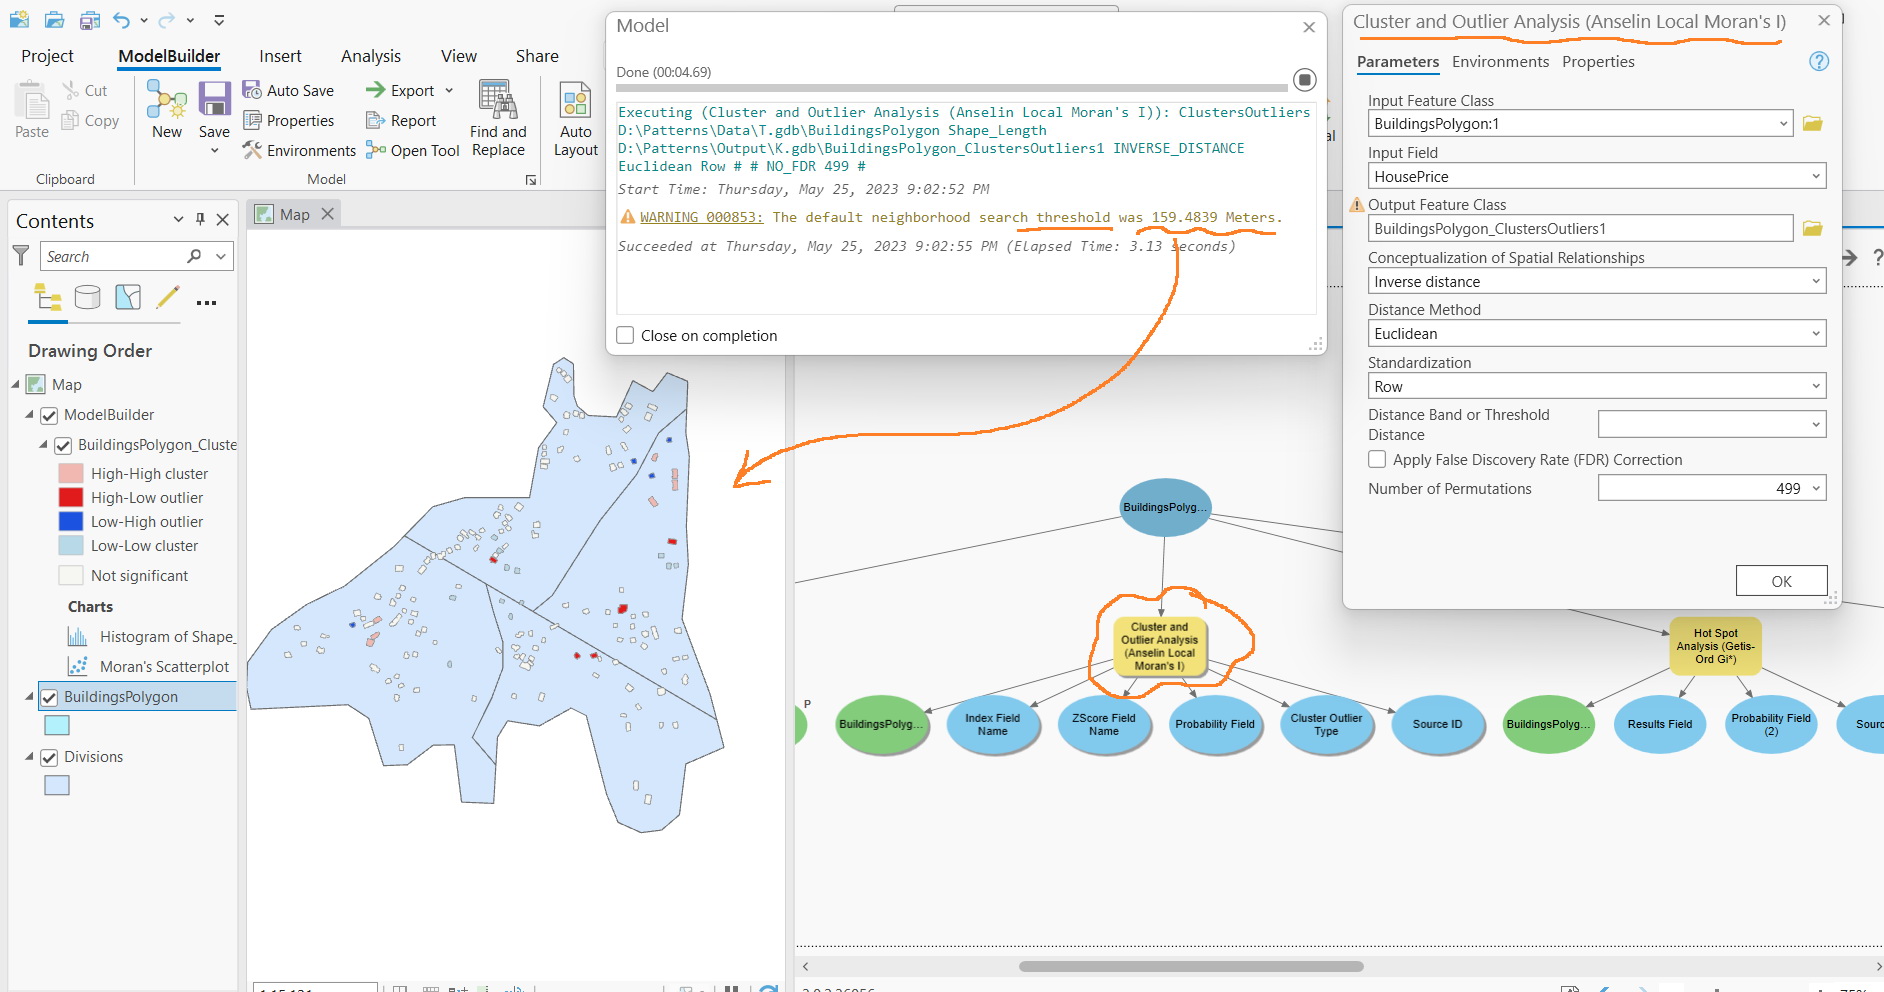
Task: Toggle Auto Save in ribbon
Action: [288, 90]
